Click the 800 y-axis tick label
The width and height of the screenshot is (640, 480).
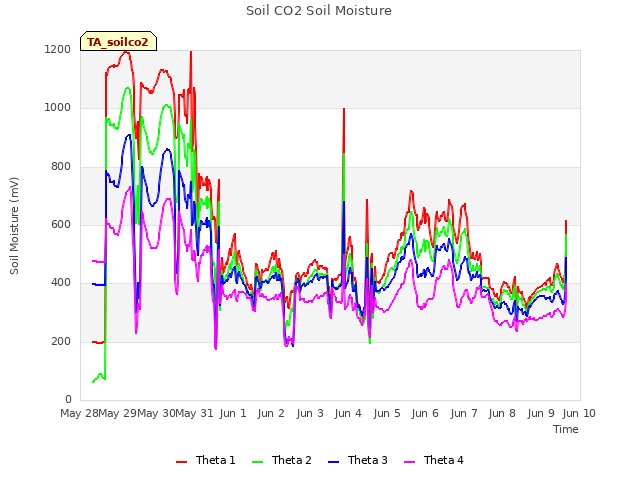click(x=61, y=167)
